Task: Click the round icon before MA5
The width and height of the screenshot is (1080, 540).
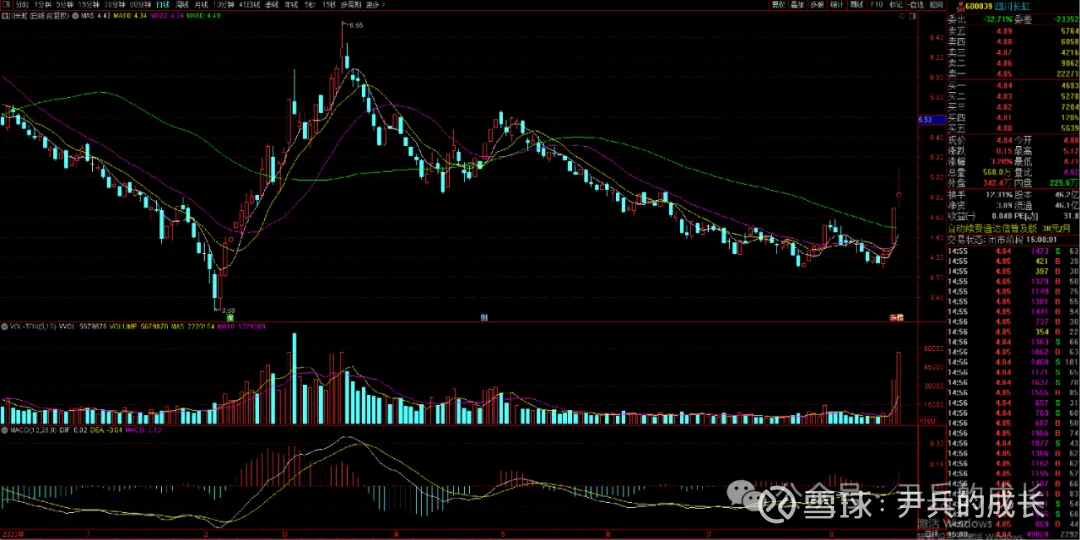Action: click(74, 15)
